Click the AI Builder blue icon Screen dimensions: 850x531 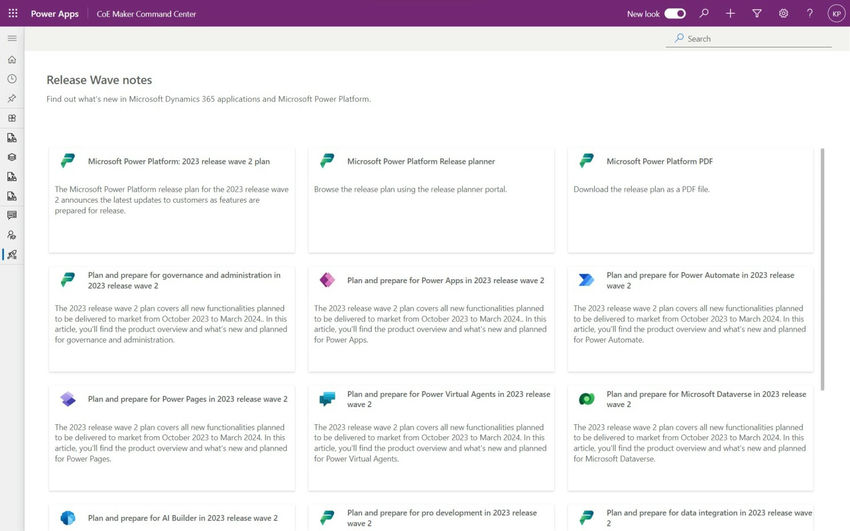coord(68,517)
